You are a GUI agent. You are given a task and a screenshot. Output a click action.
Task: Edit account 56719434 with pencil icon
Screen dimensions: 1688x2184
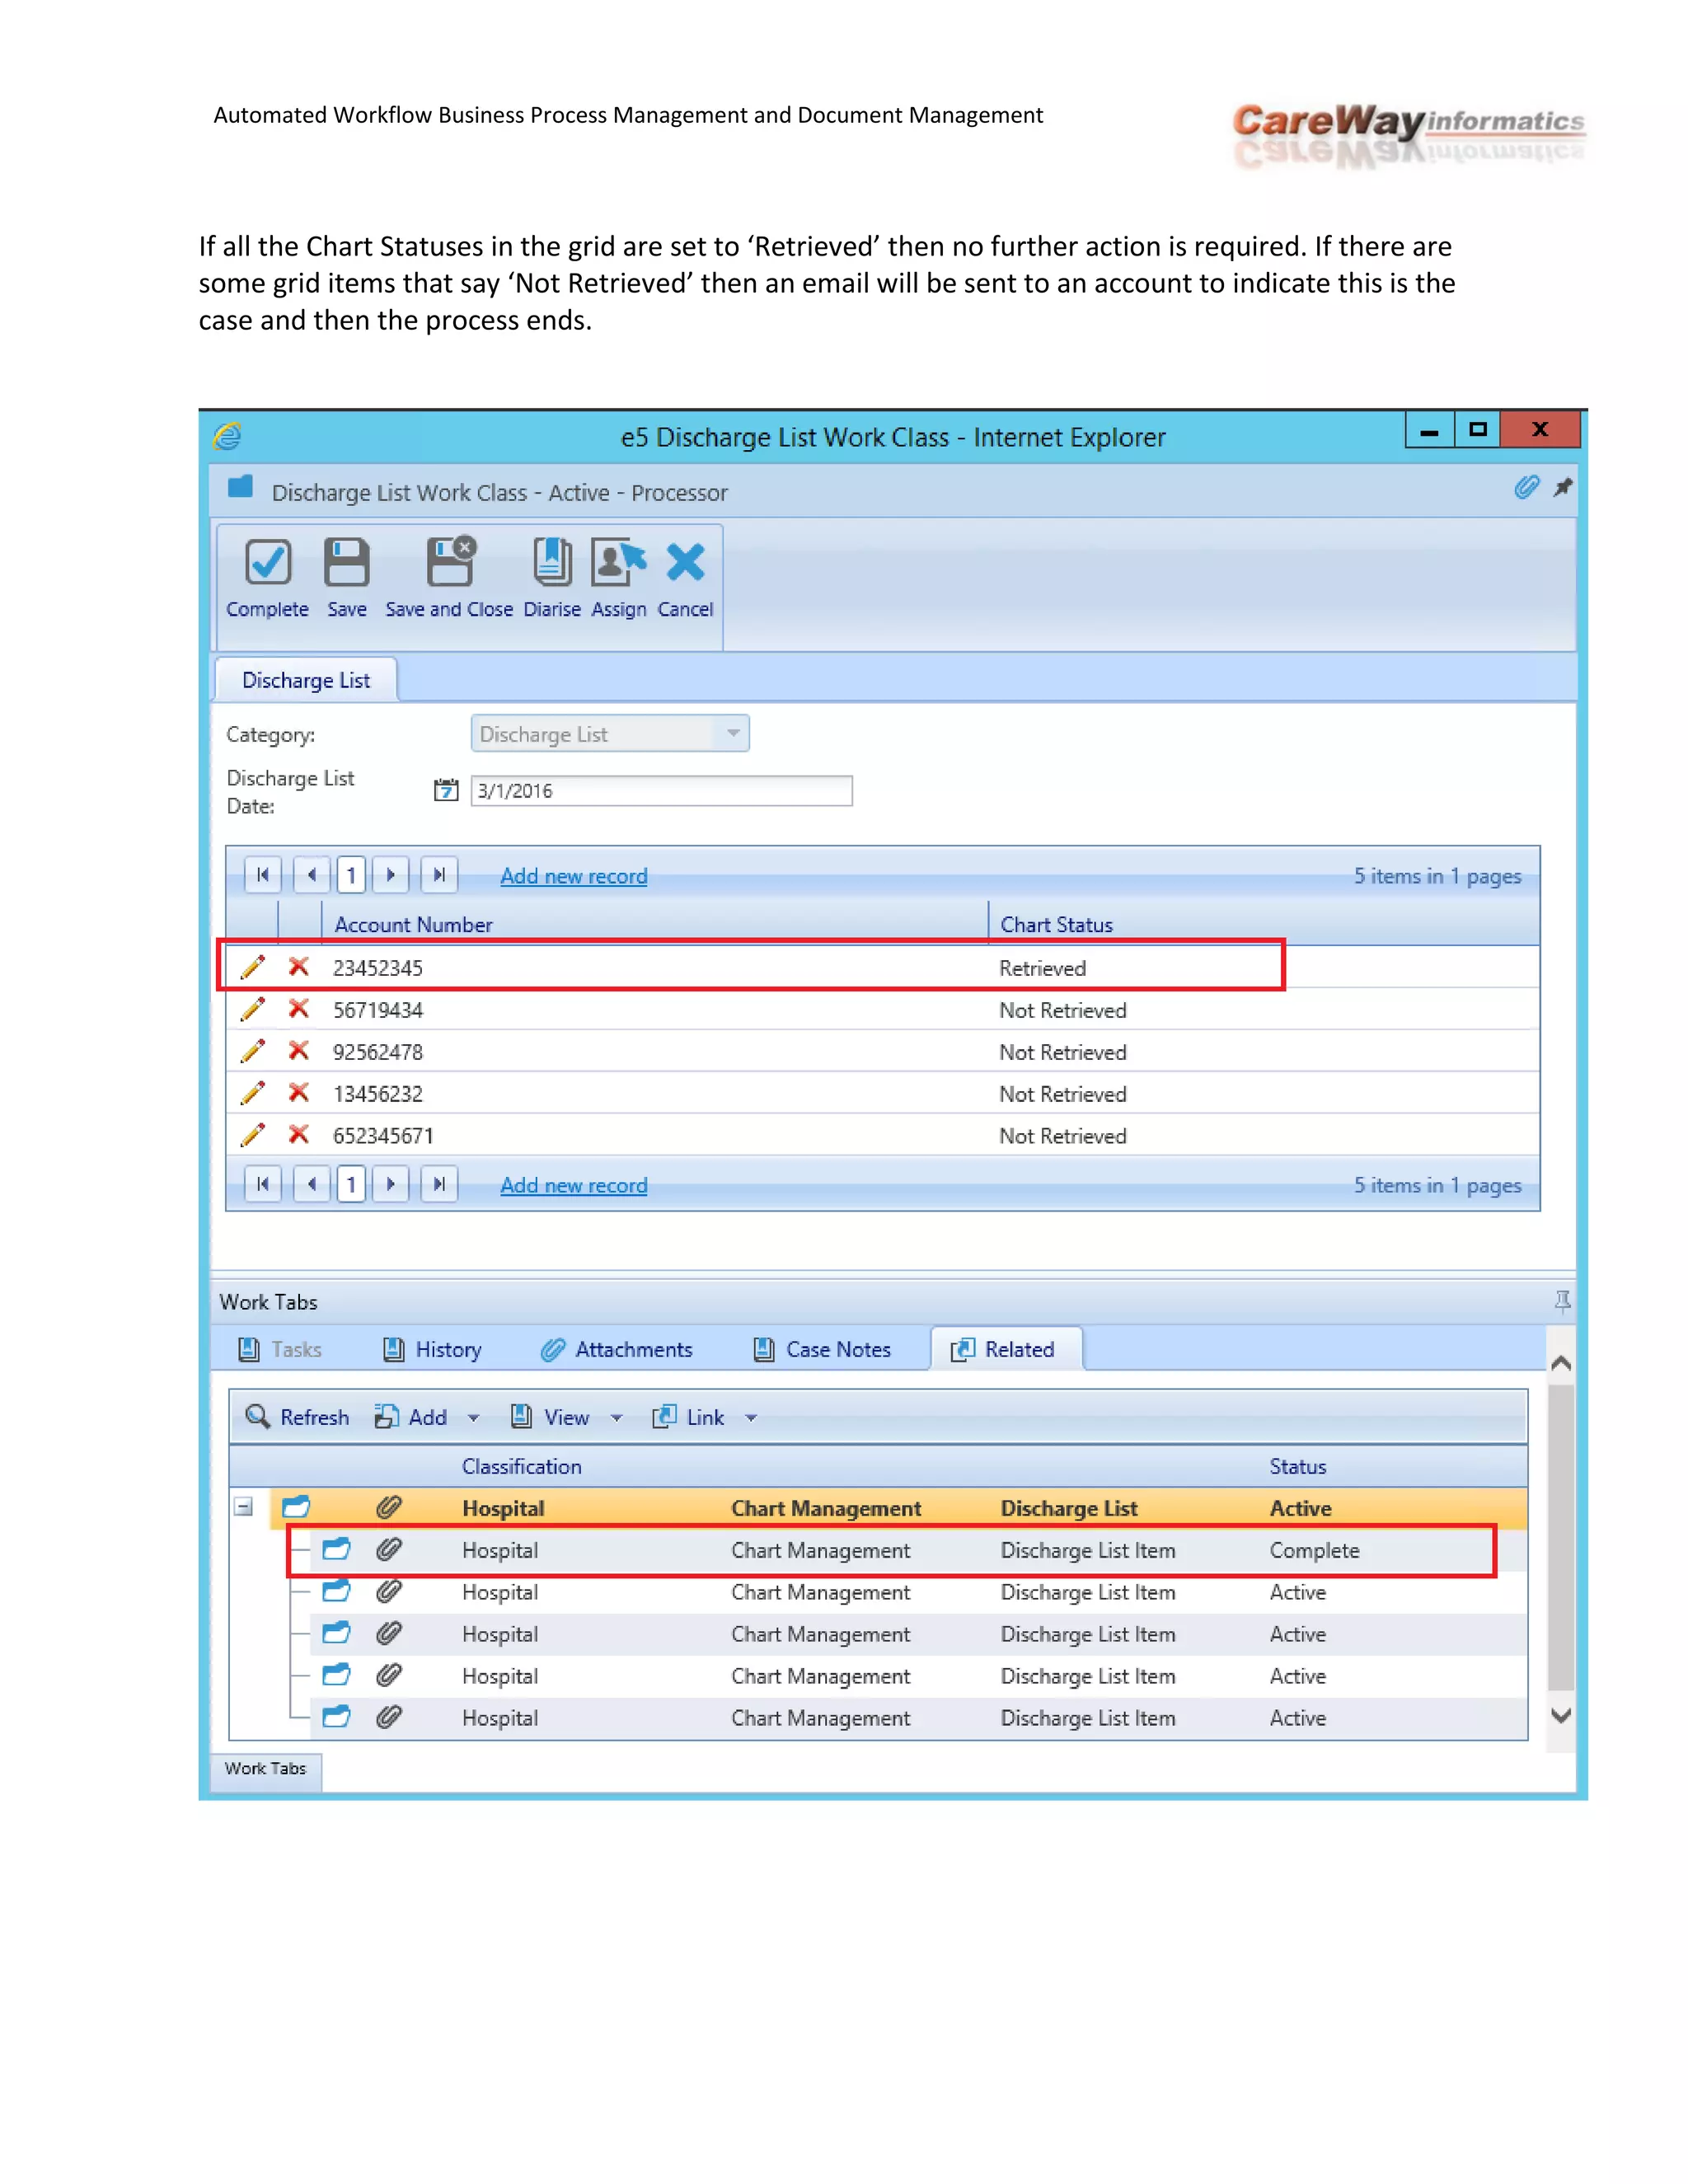coord(253,1009)
